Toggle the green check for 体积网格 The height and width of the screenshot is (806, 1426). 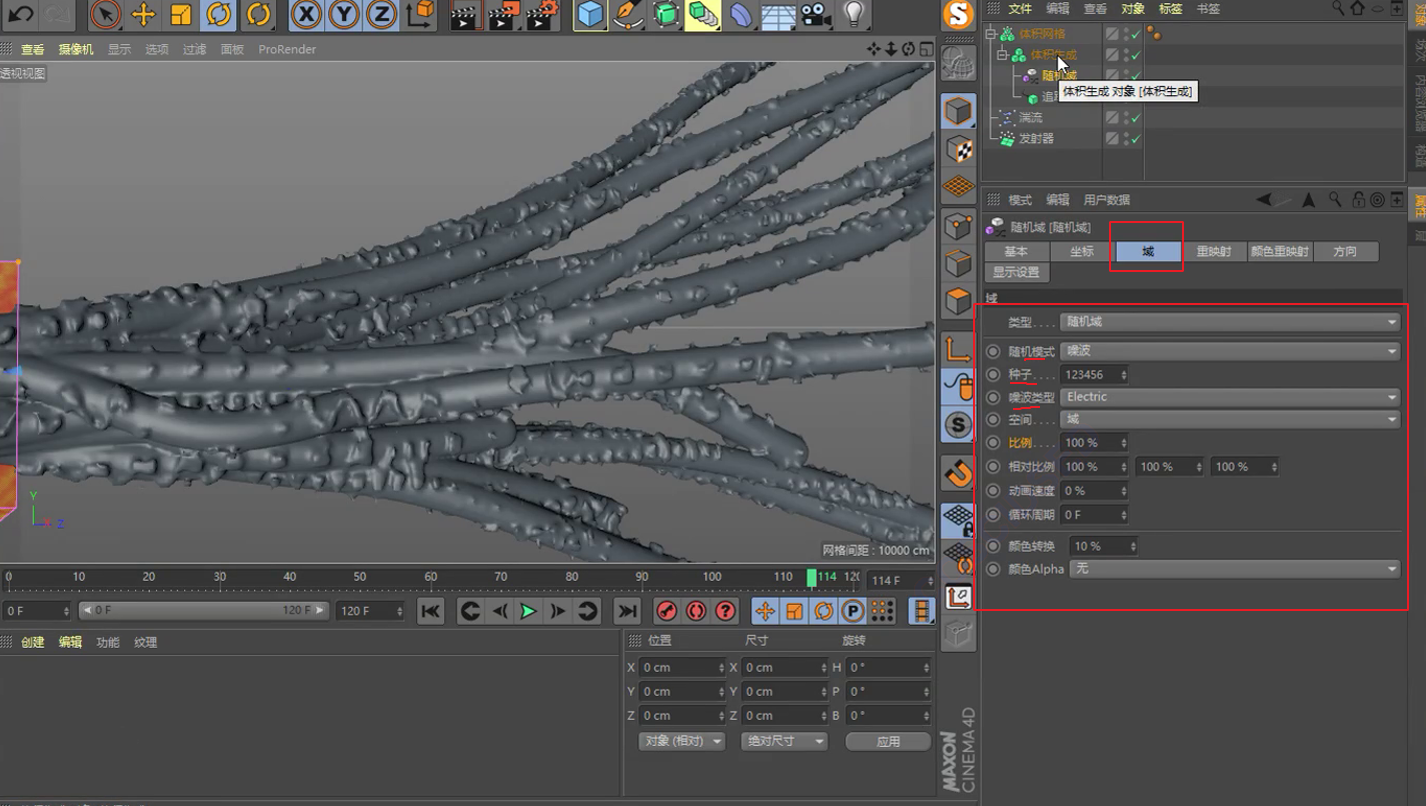1136,35
